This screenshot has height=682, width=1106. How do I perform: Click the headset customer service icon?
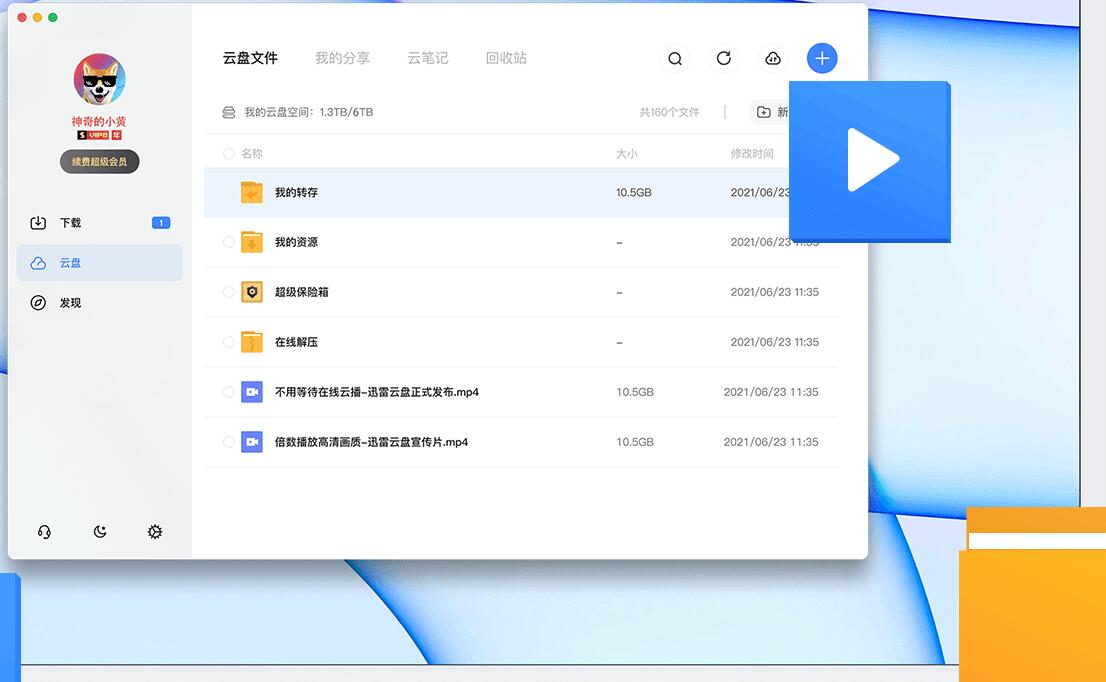[x=44, y=531]
